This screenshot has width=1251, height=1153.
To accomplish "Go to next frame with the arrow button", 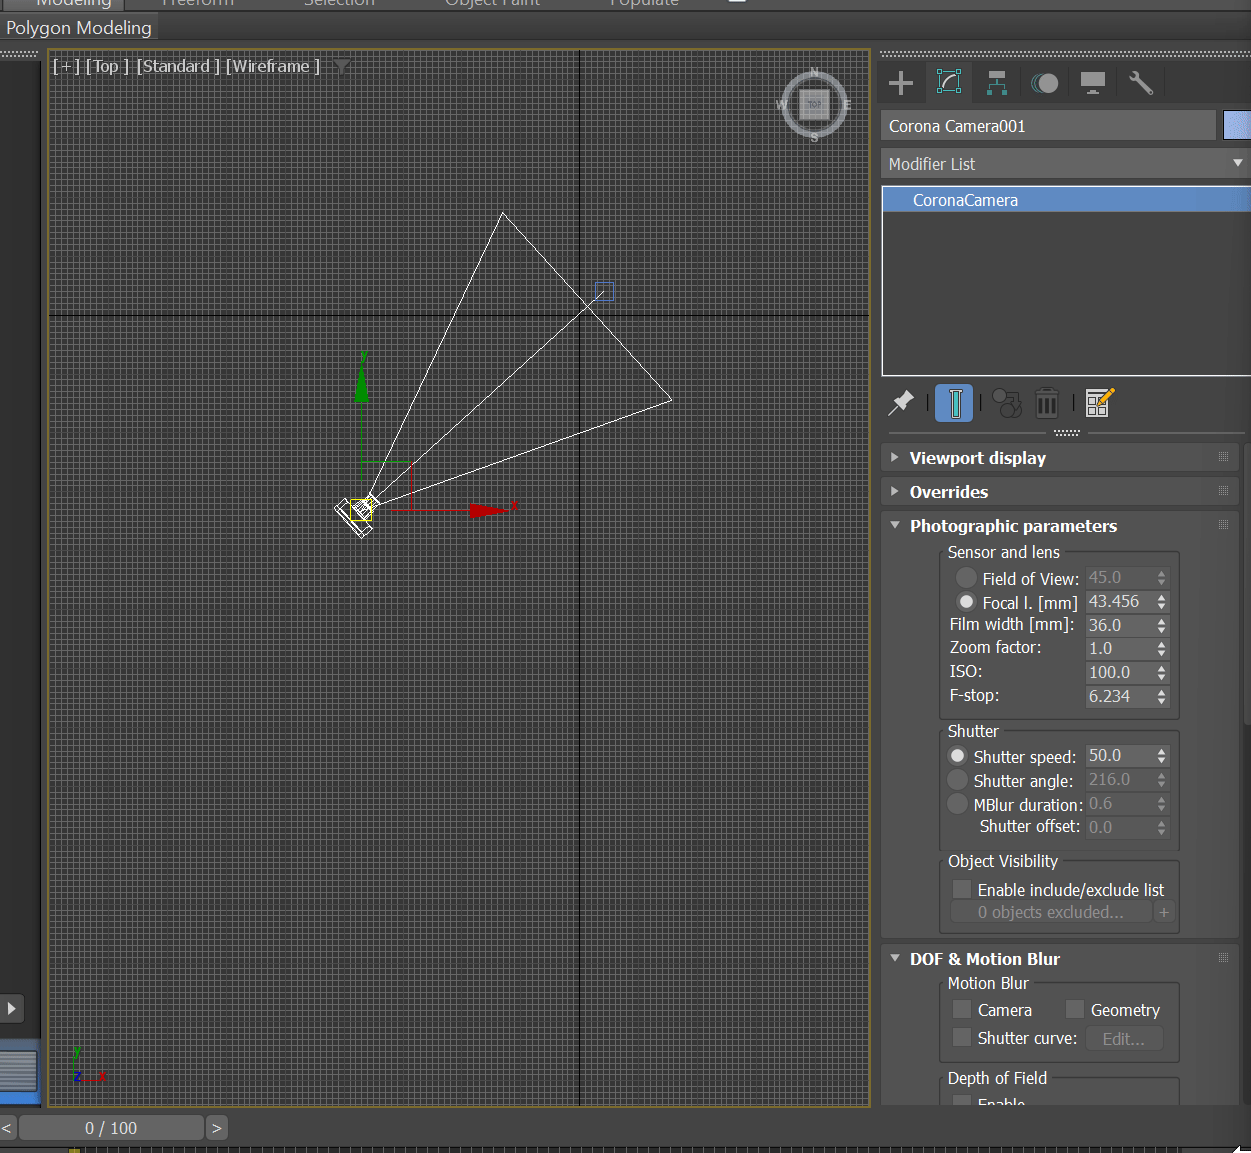I will tap(216, 1128).
